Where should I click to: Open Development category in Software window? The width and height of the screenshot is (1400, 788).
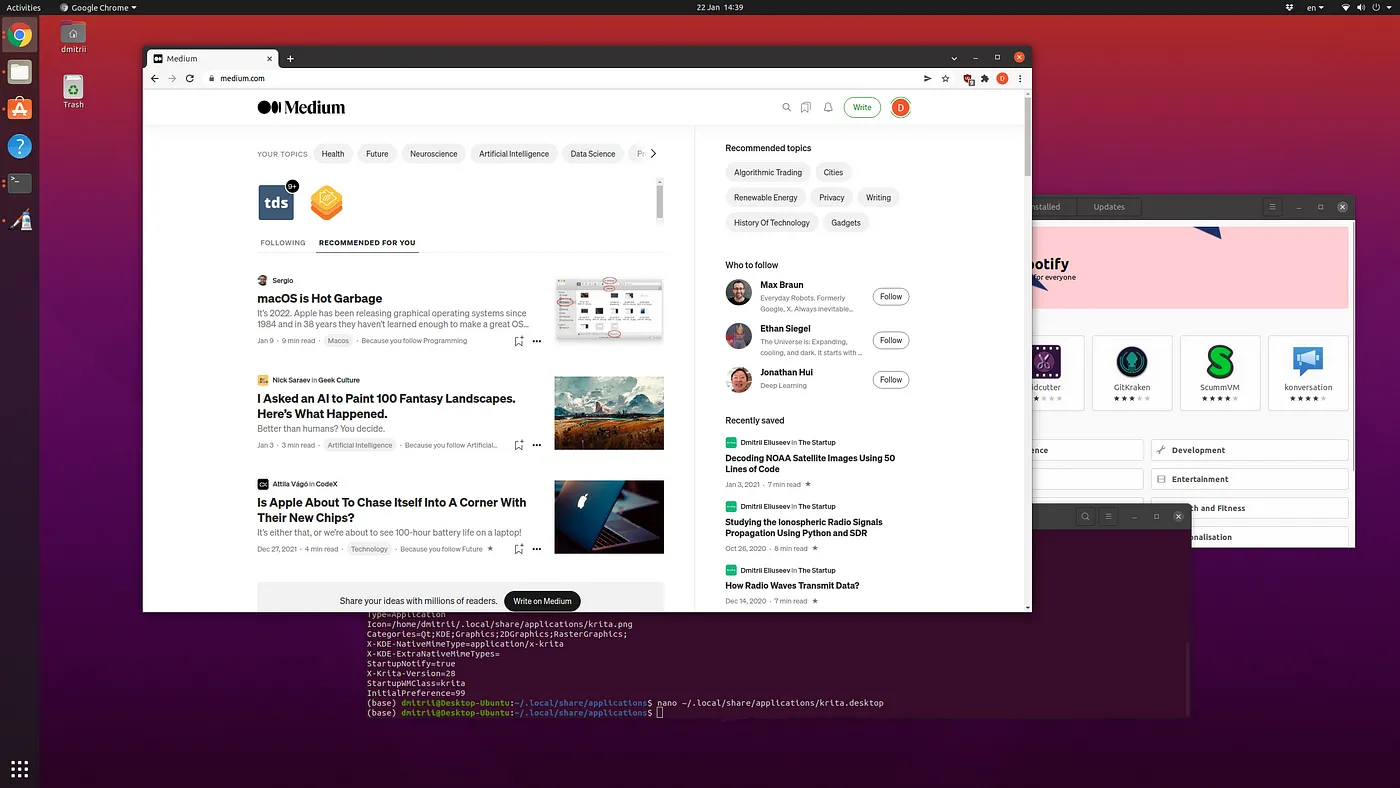(x=1251, y=450)
